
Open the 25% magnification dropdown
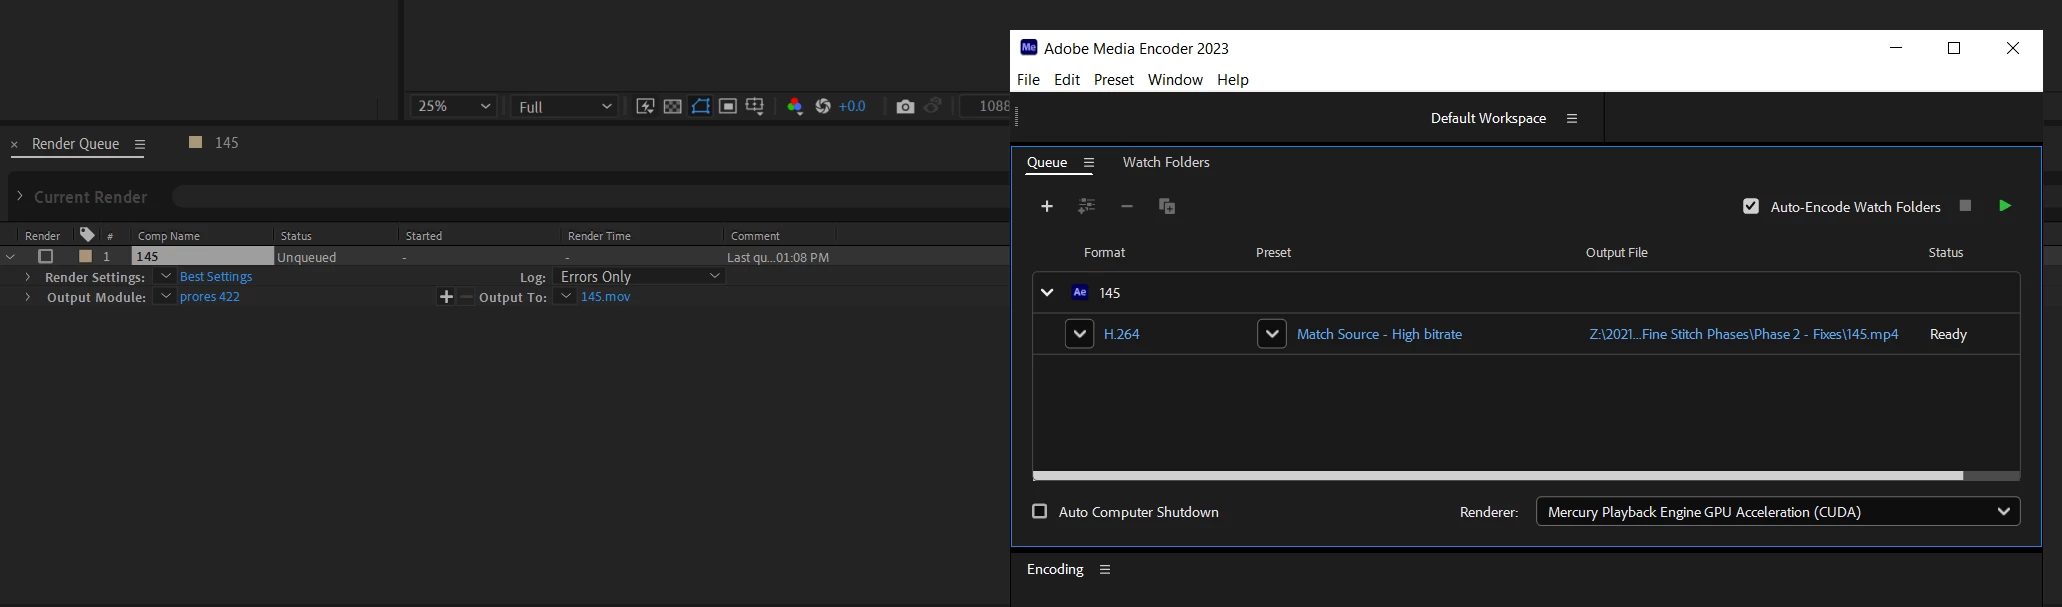[454, 106]
